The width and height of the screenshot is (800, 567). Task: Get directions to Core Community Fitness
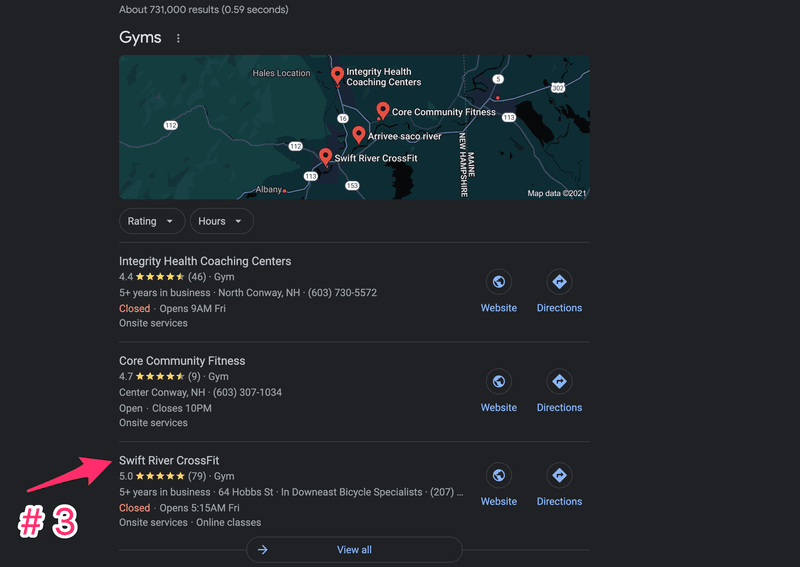[559, 381]
